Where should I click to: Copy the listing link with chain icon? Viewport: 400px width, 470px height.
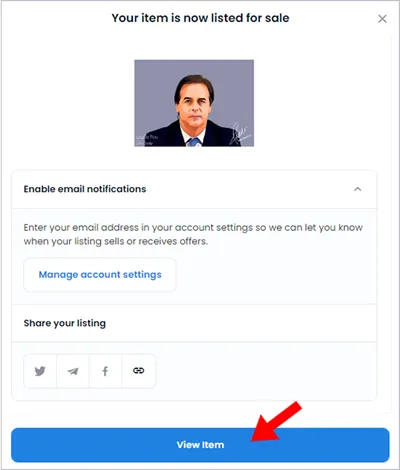[x=138, y=371]
